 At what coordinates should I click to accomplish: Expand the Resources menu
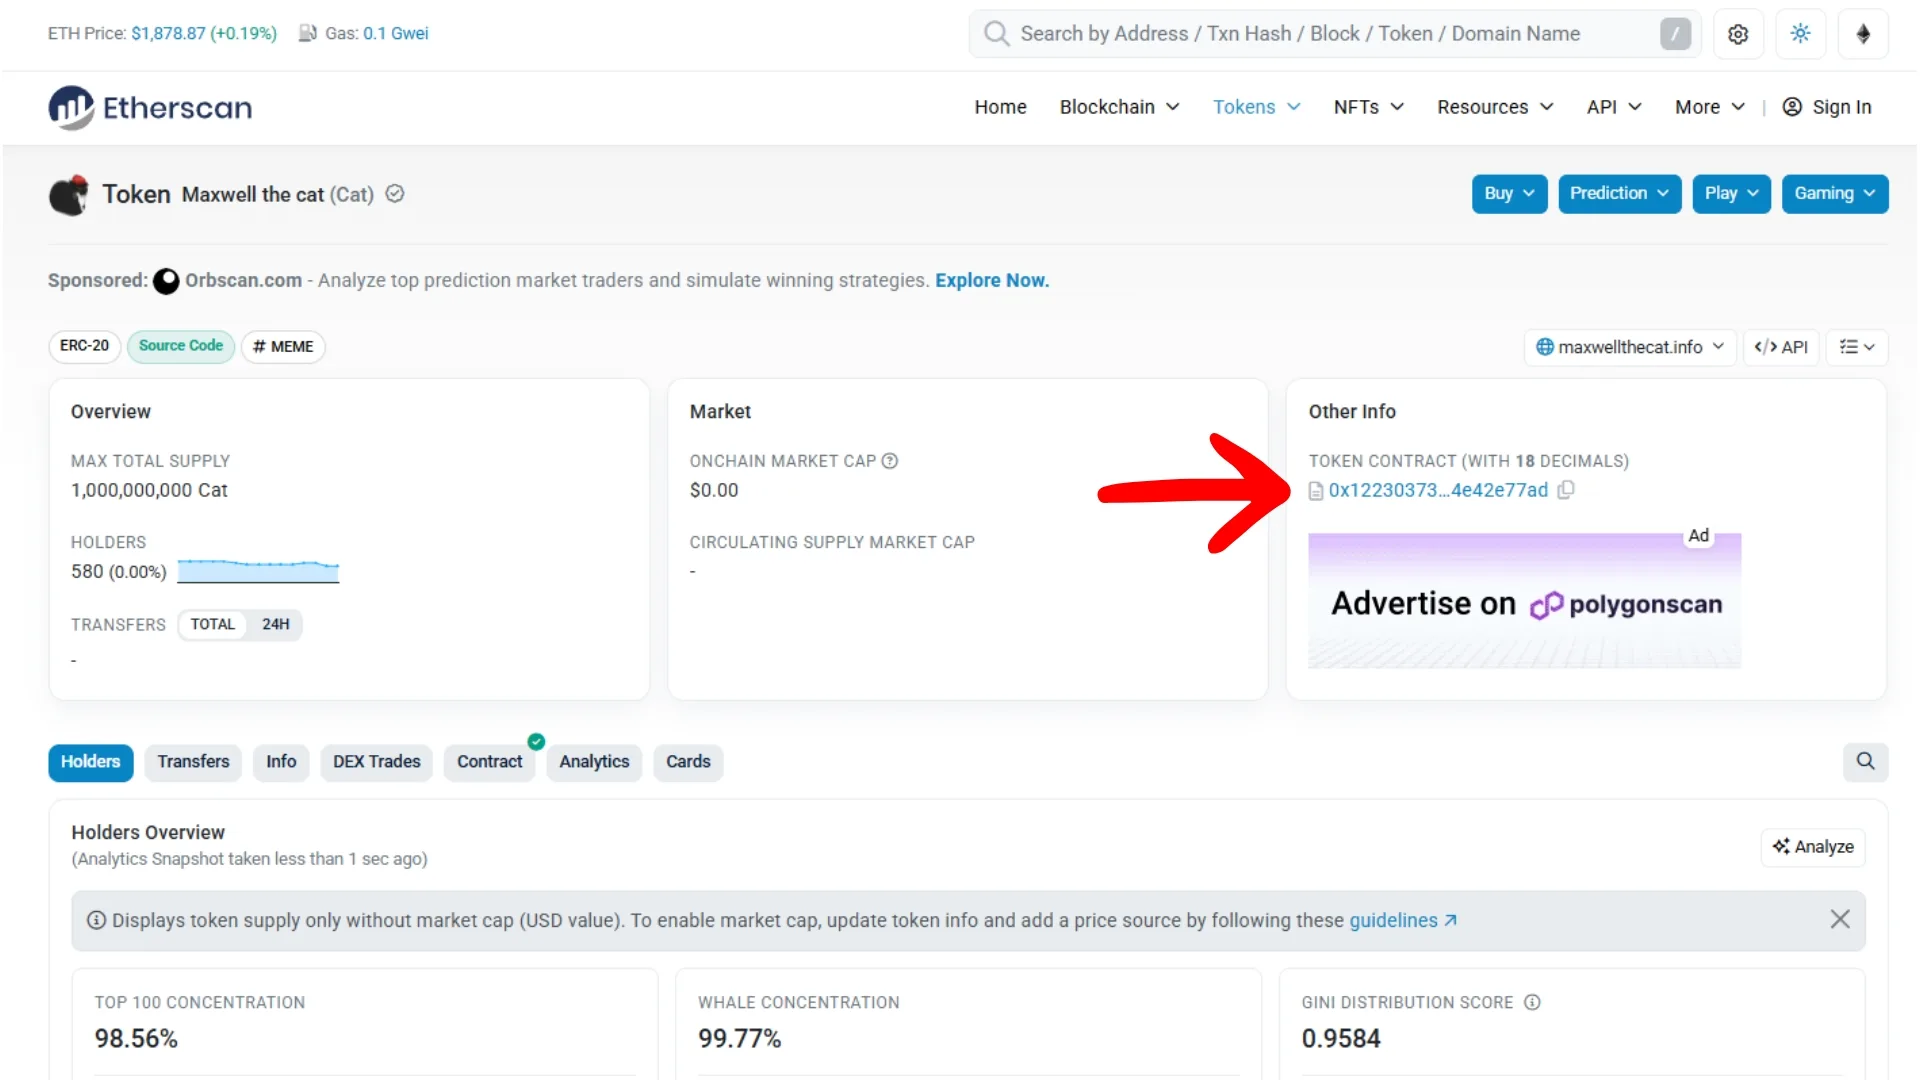(x=1495, y=107)
